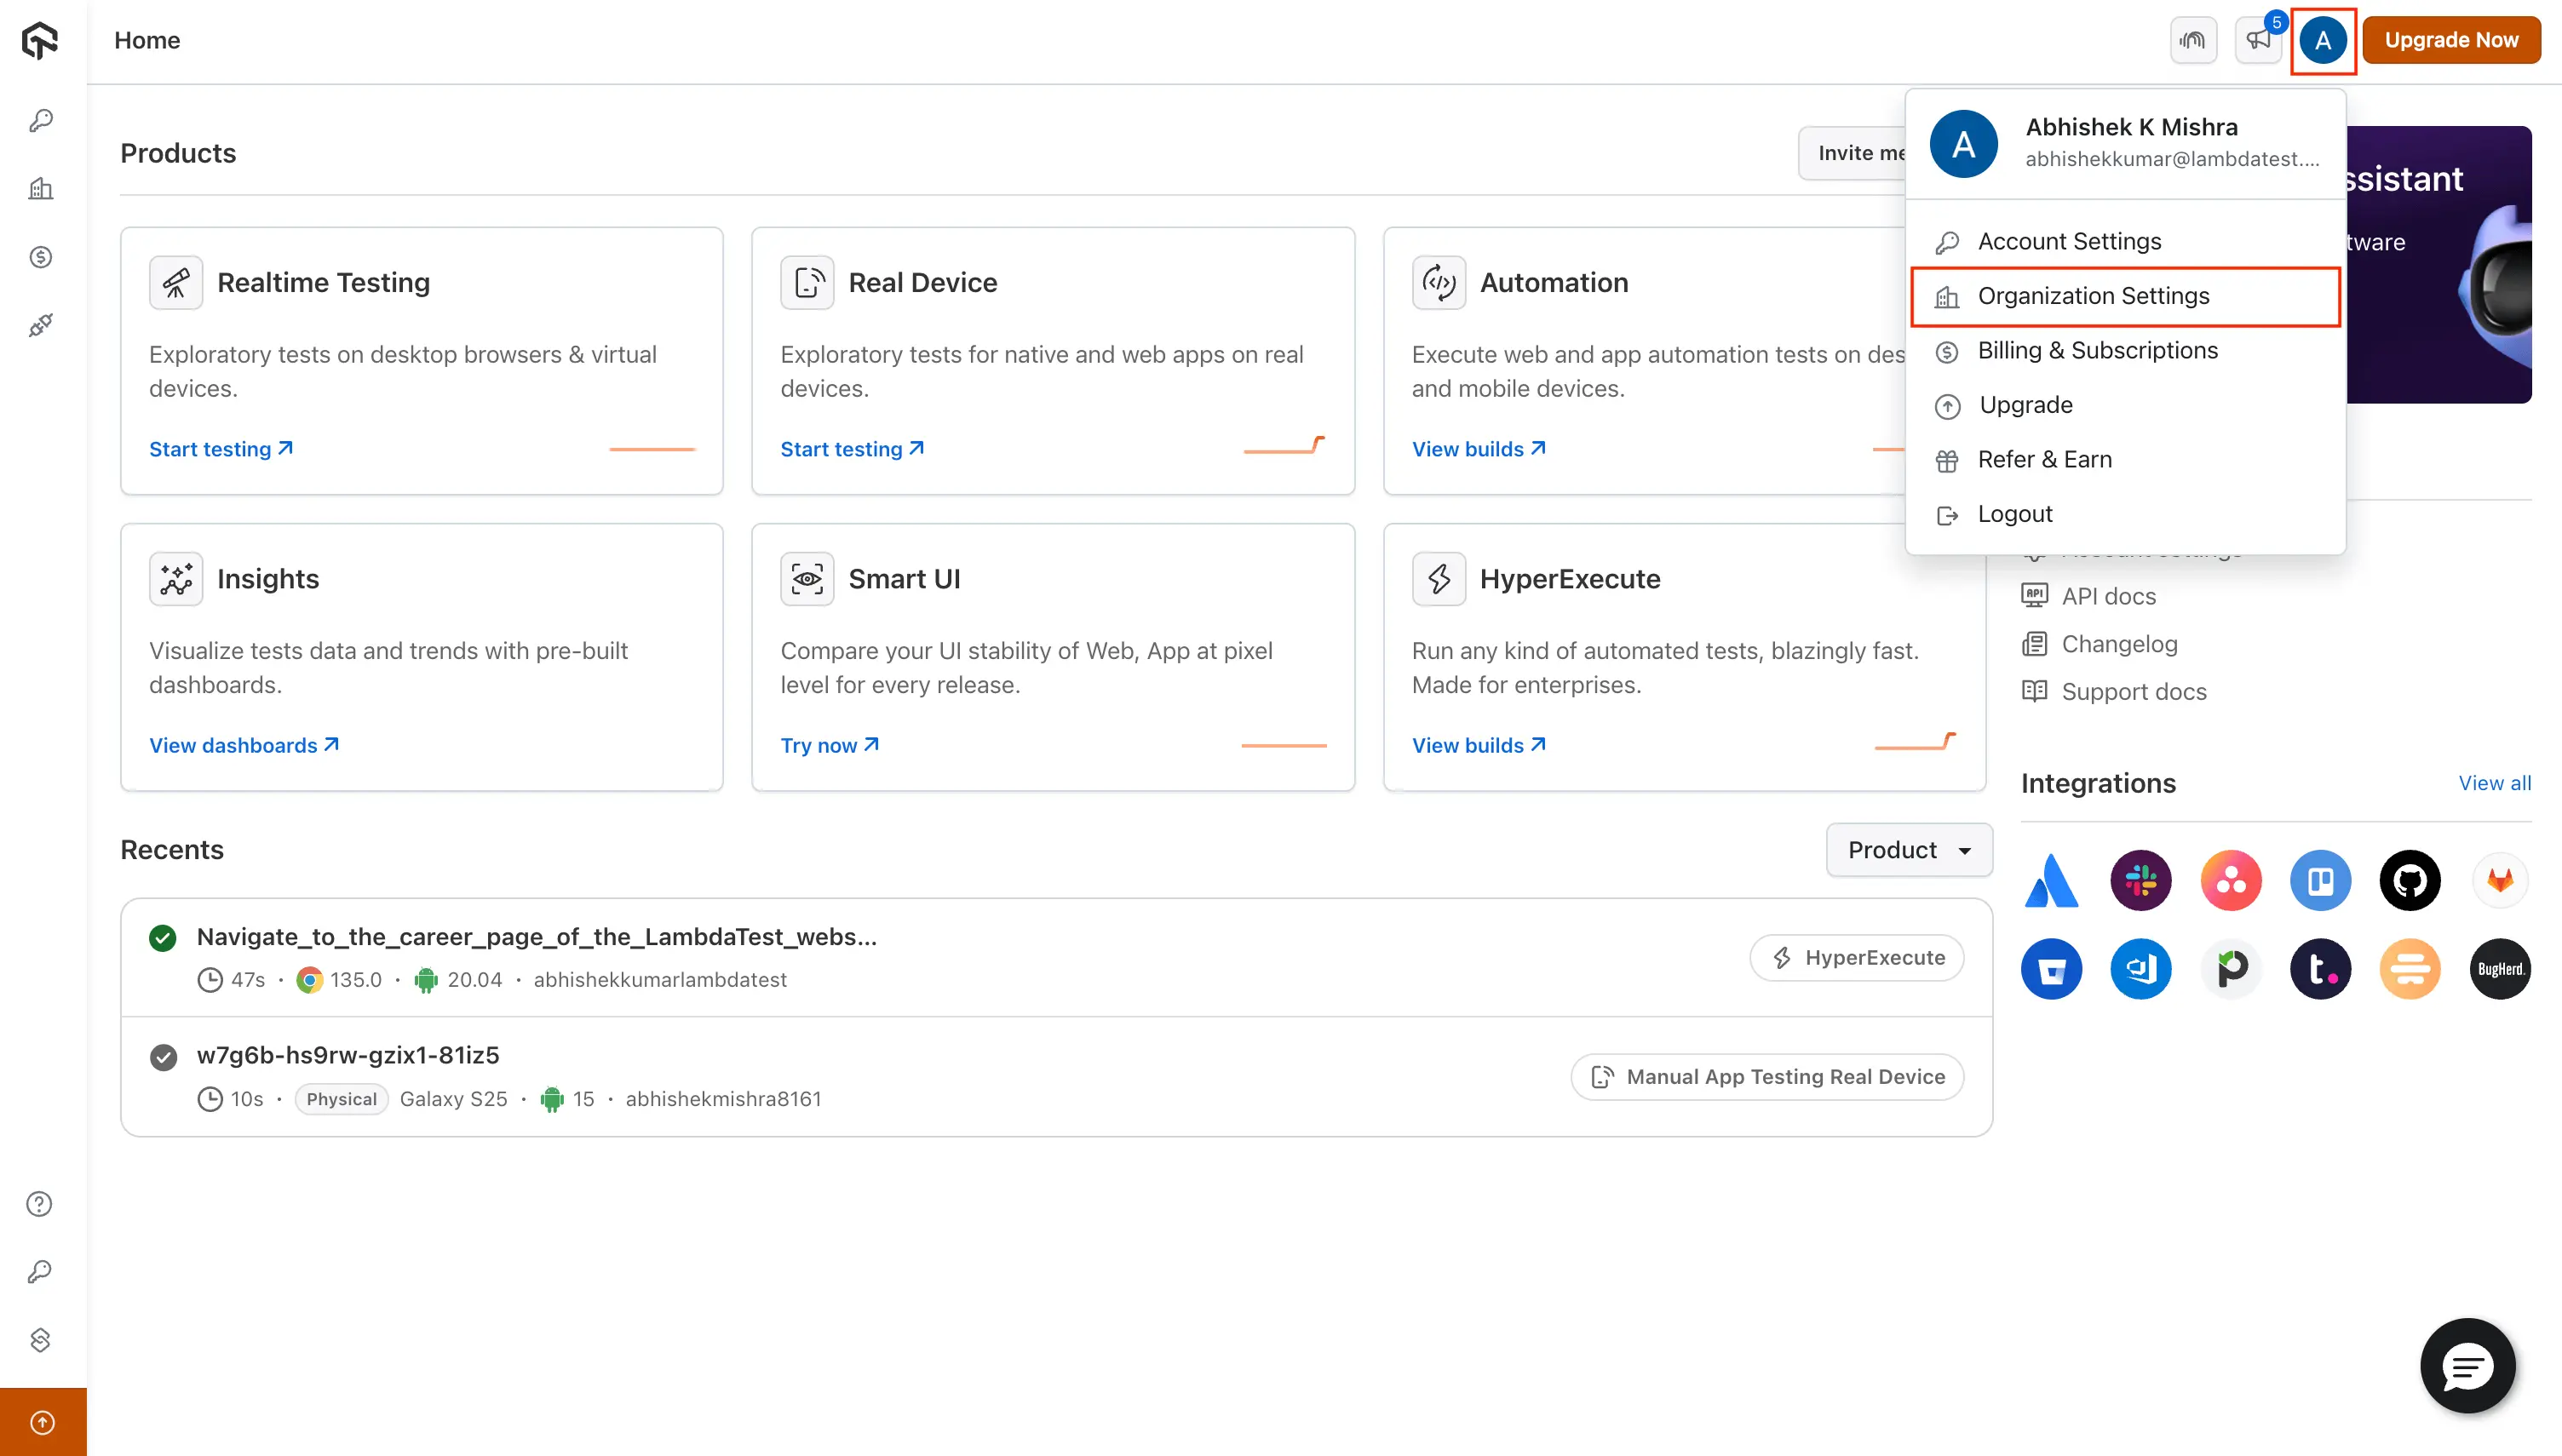
Task: Click the Upgrade Now button
Action: [x=2451, y=40]
